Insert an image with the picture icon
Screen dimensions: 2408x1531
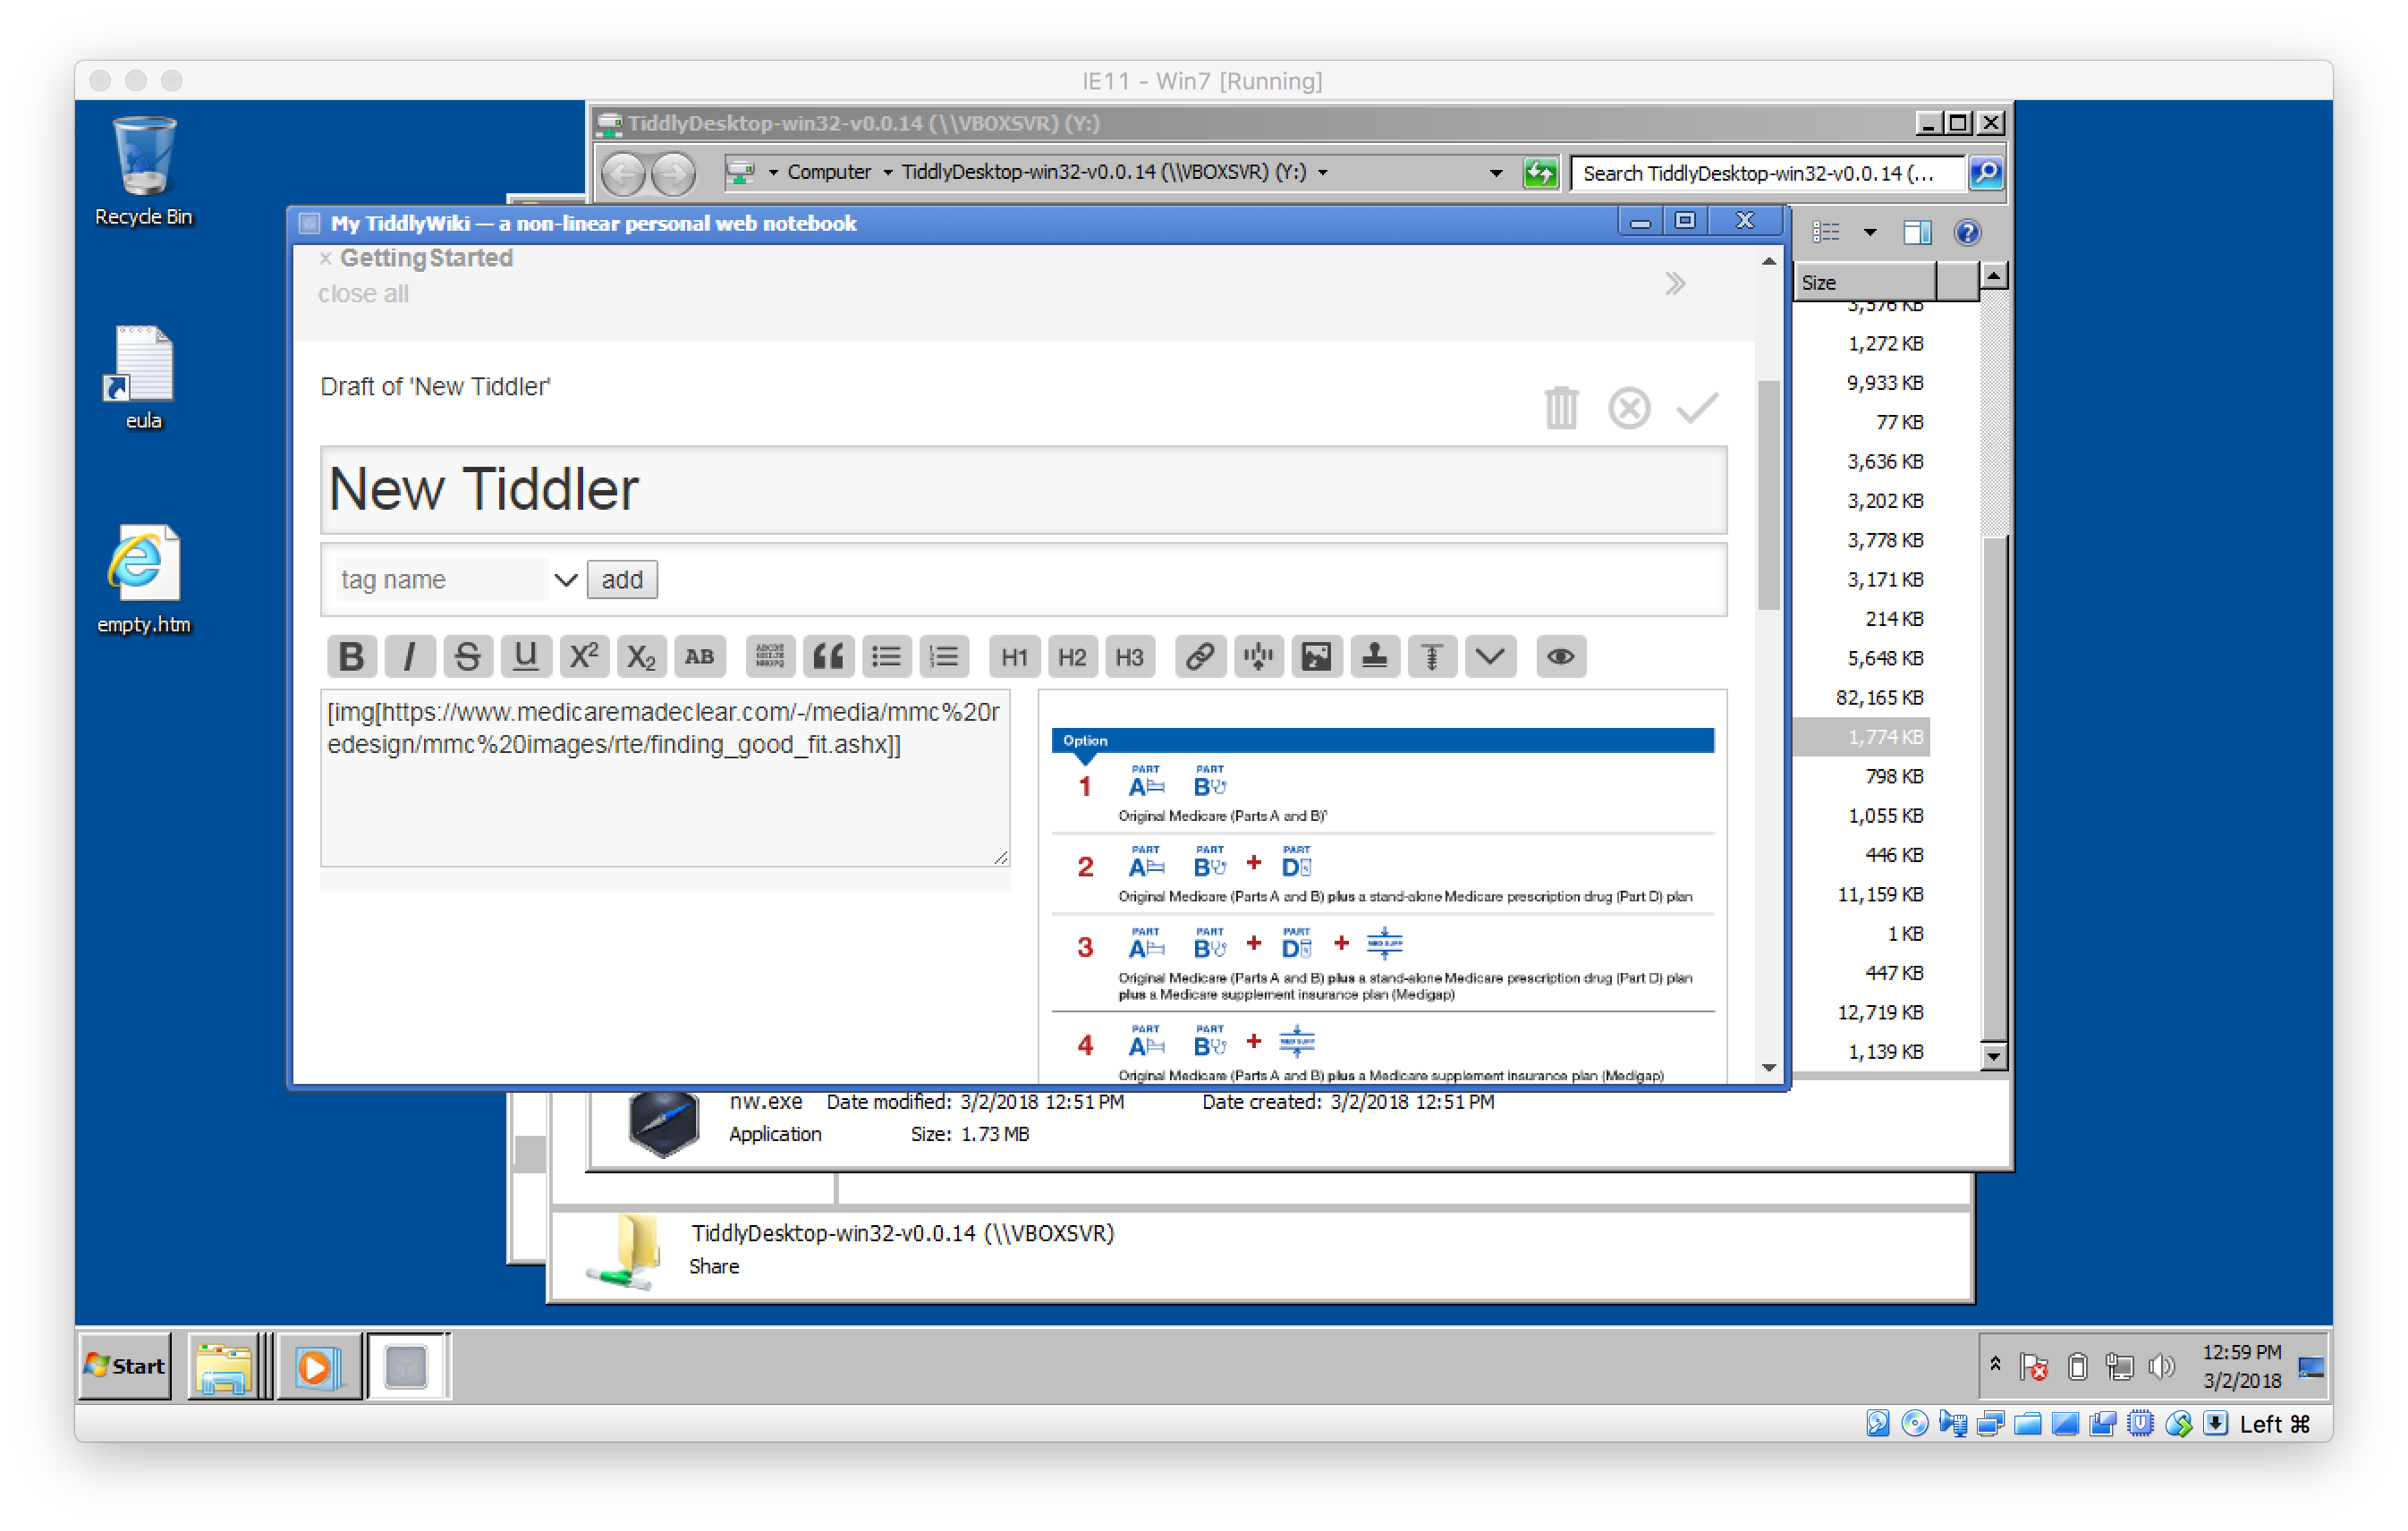(1317, 656)
